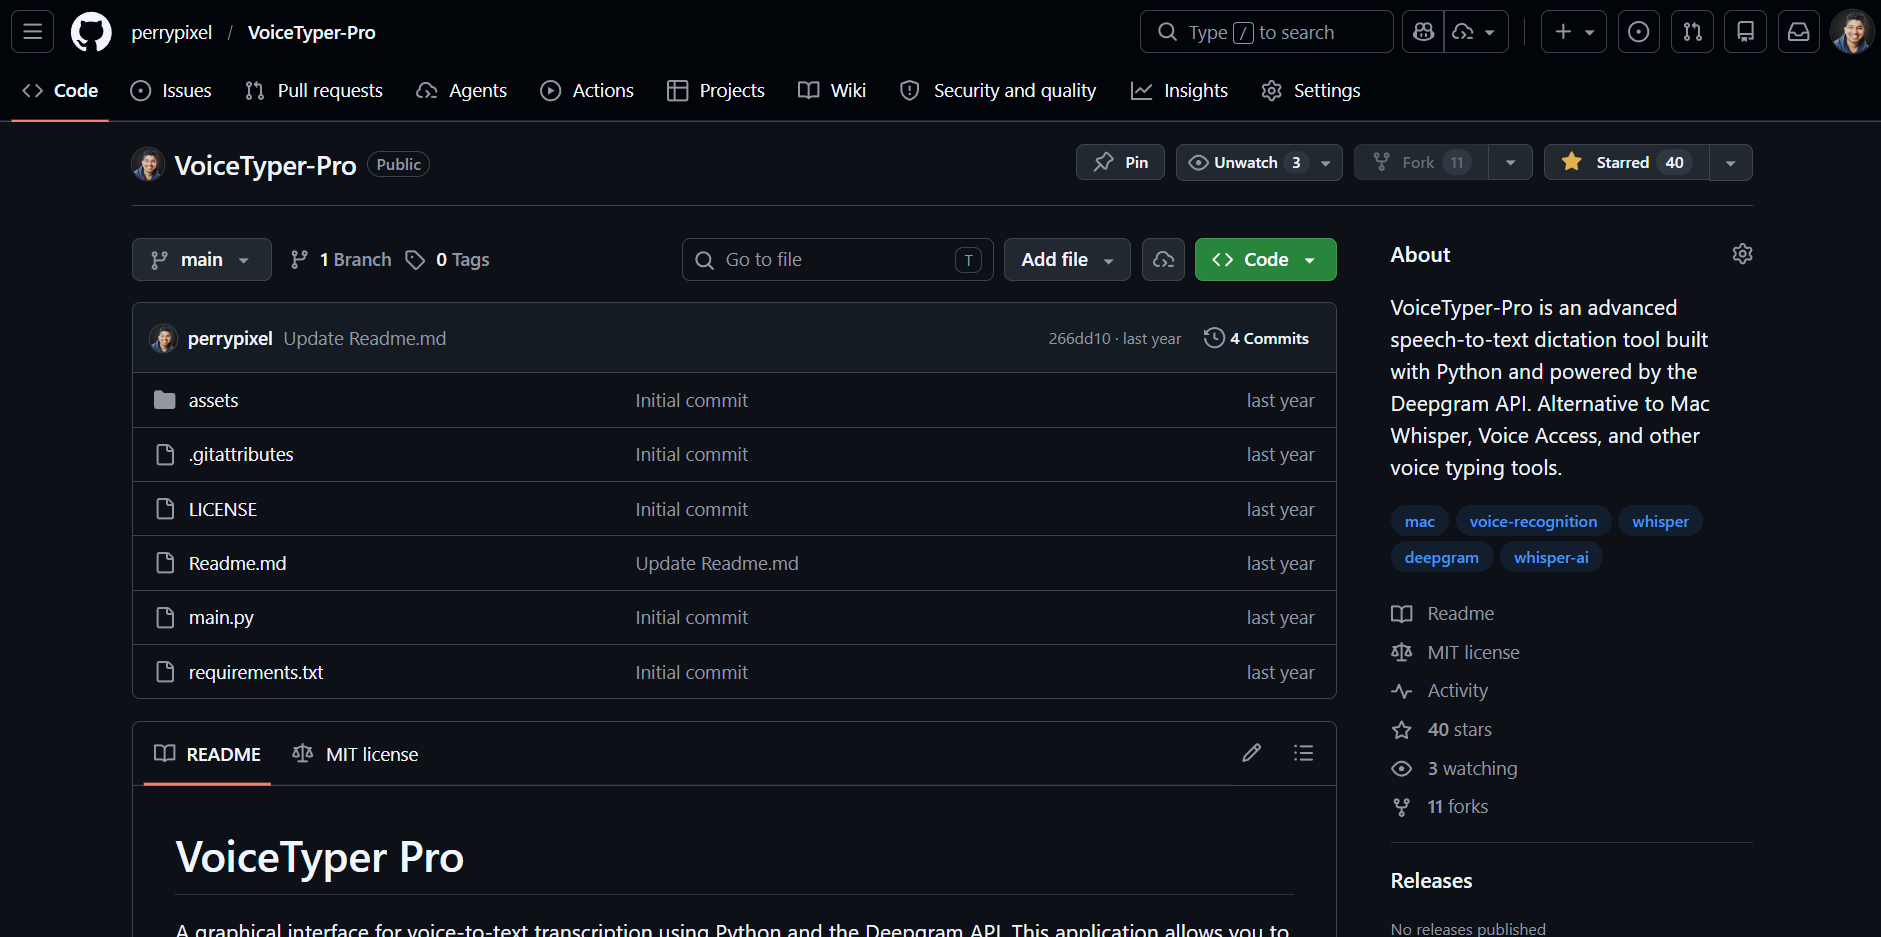Click the commits history clock icon
Image resolution: width=1881 pixels, height=937 pixels.
pos(1214,338)
